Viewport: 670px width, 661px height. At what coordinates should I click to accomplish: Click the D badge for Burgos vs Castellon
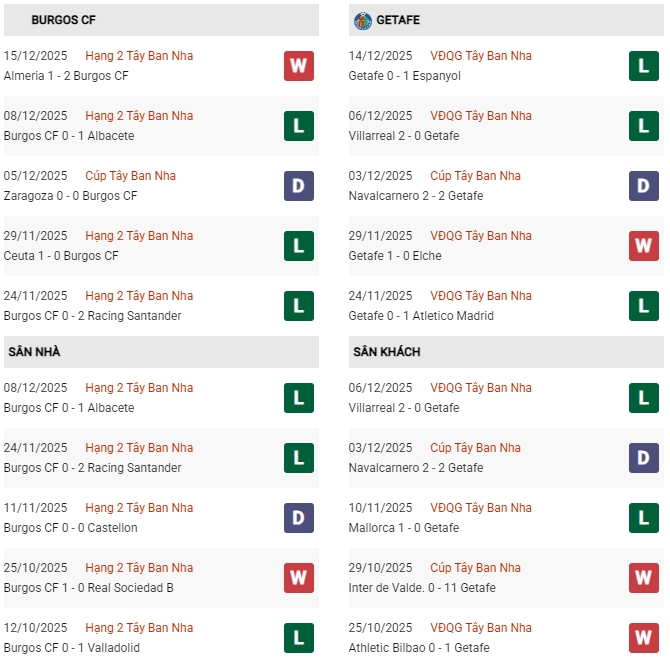[x=298, y=518]
